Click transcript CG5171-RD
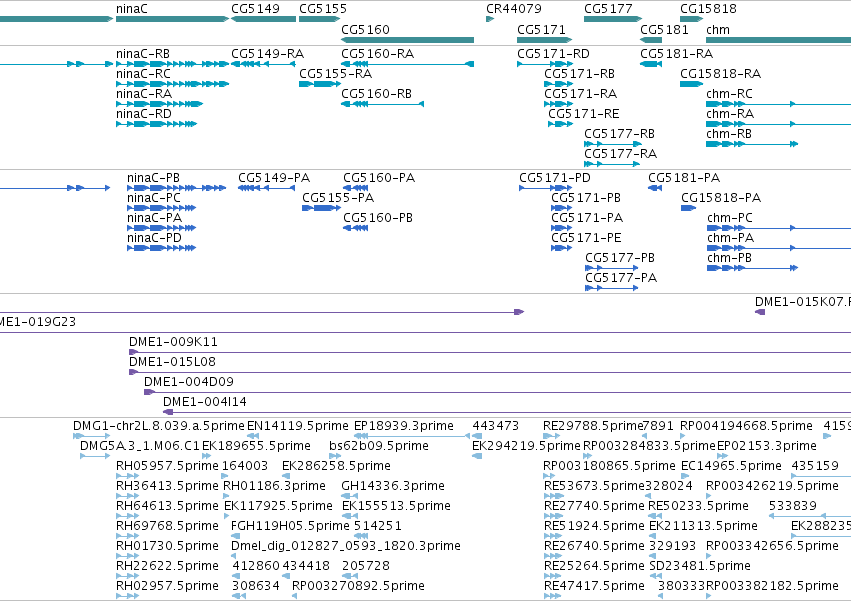Viewport: 851px width, 601px height. (x=553, y=54)
